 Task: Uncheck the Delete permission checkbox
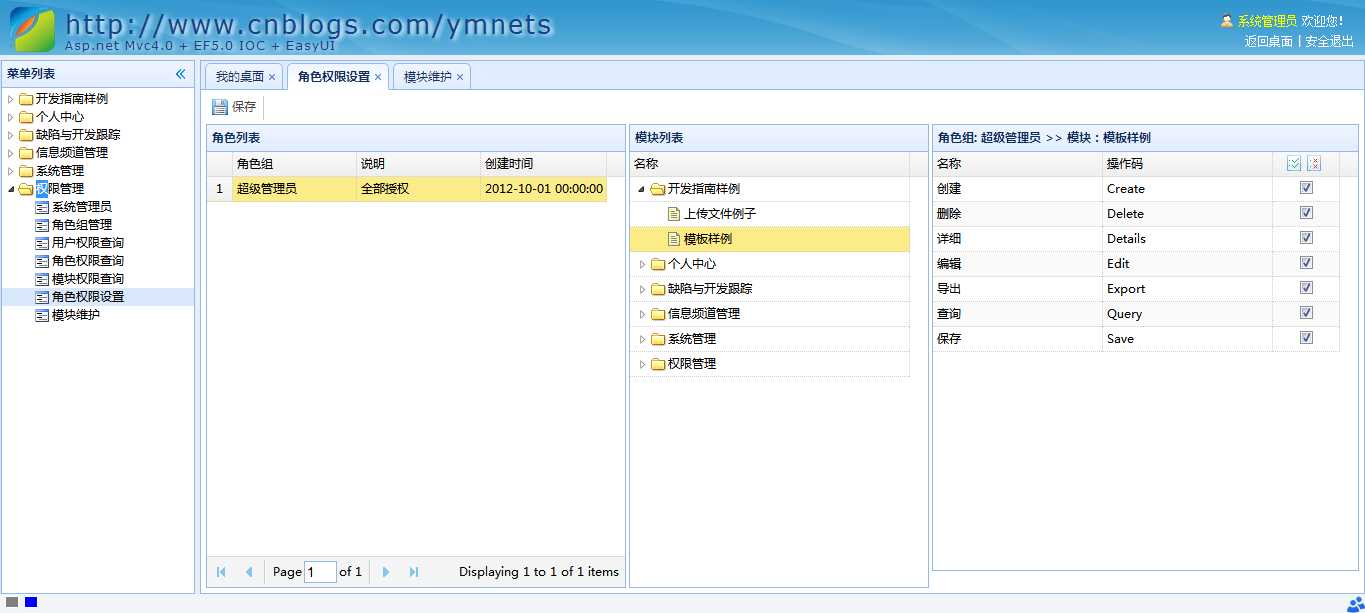click(x=1306, y=212)
